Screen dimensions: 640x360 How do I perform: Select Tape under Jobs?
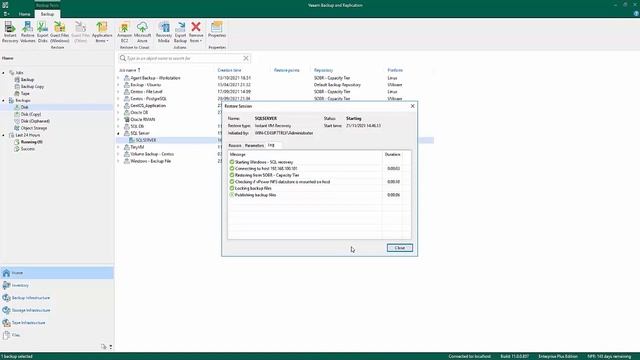[25, 93]
